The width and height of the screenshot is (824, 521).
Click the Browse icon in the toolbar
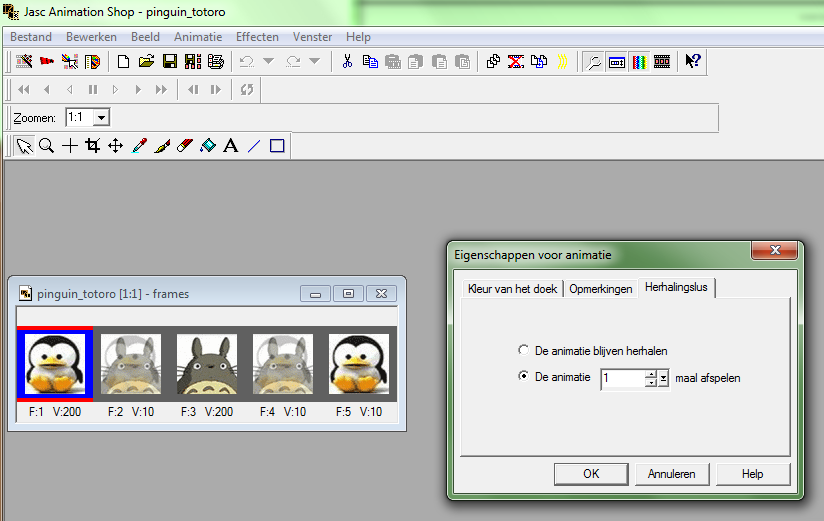215,62
